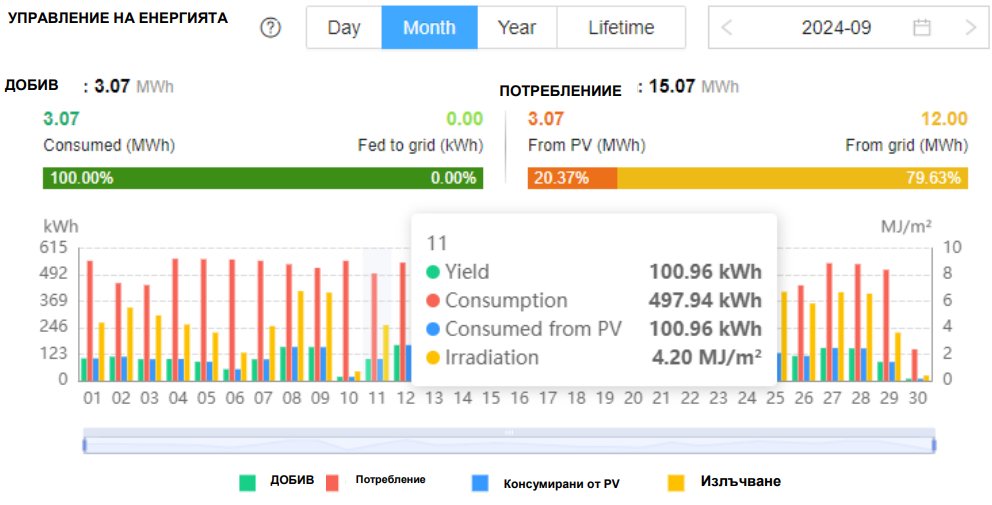The width and height of the screenshot is (992, 505).
Task: Click the 2024-09 date field
Action: 836,27
